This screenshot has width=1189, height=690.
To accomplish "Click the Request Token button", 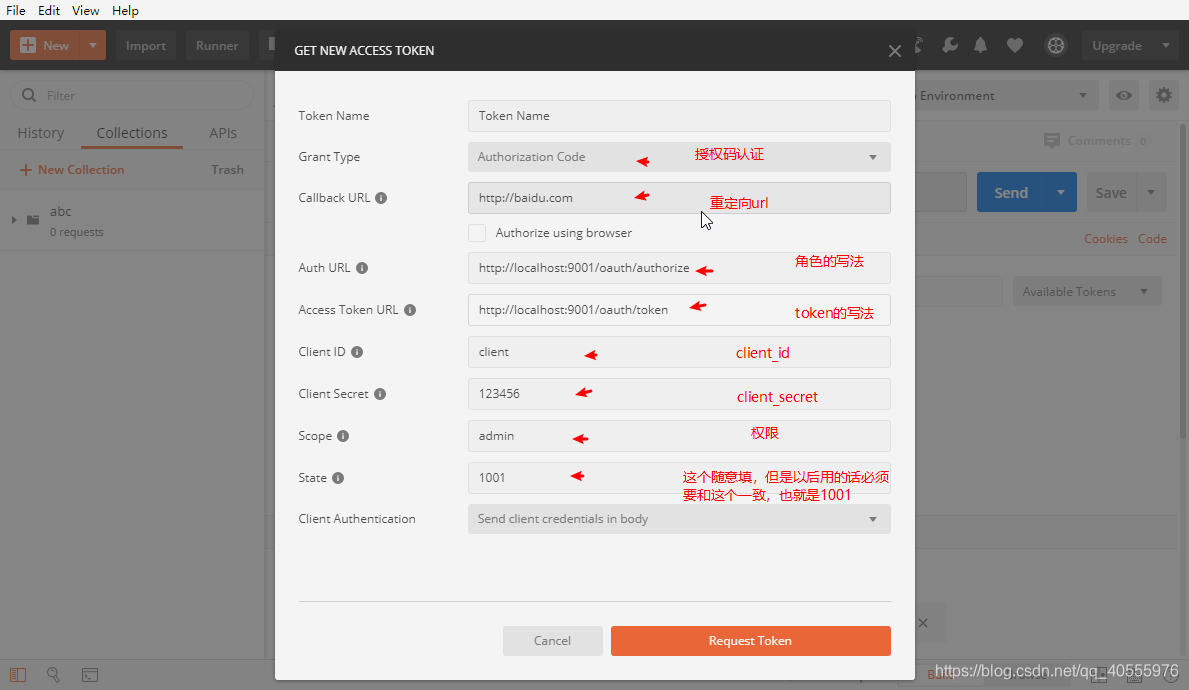I will [750, 640].
